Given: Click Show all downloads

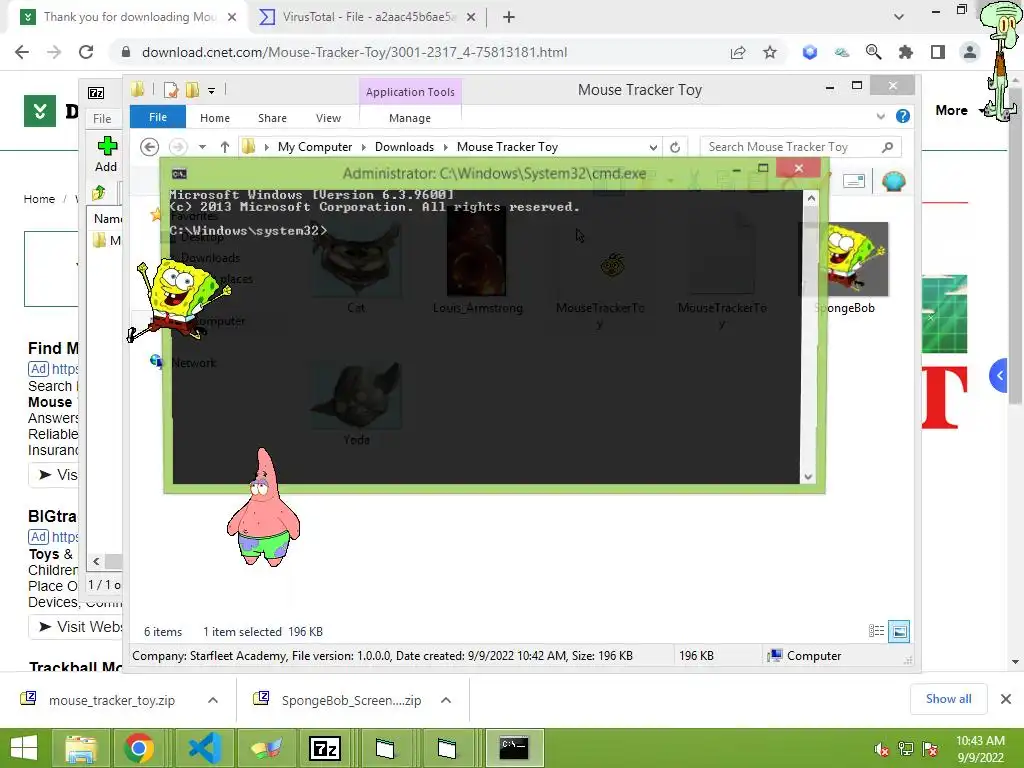Looking at the screenshot, I should point(948,699).
